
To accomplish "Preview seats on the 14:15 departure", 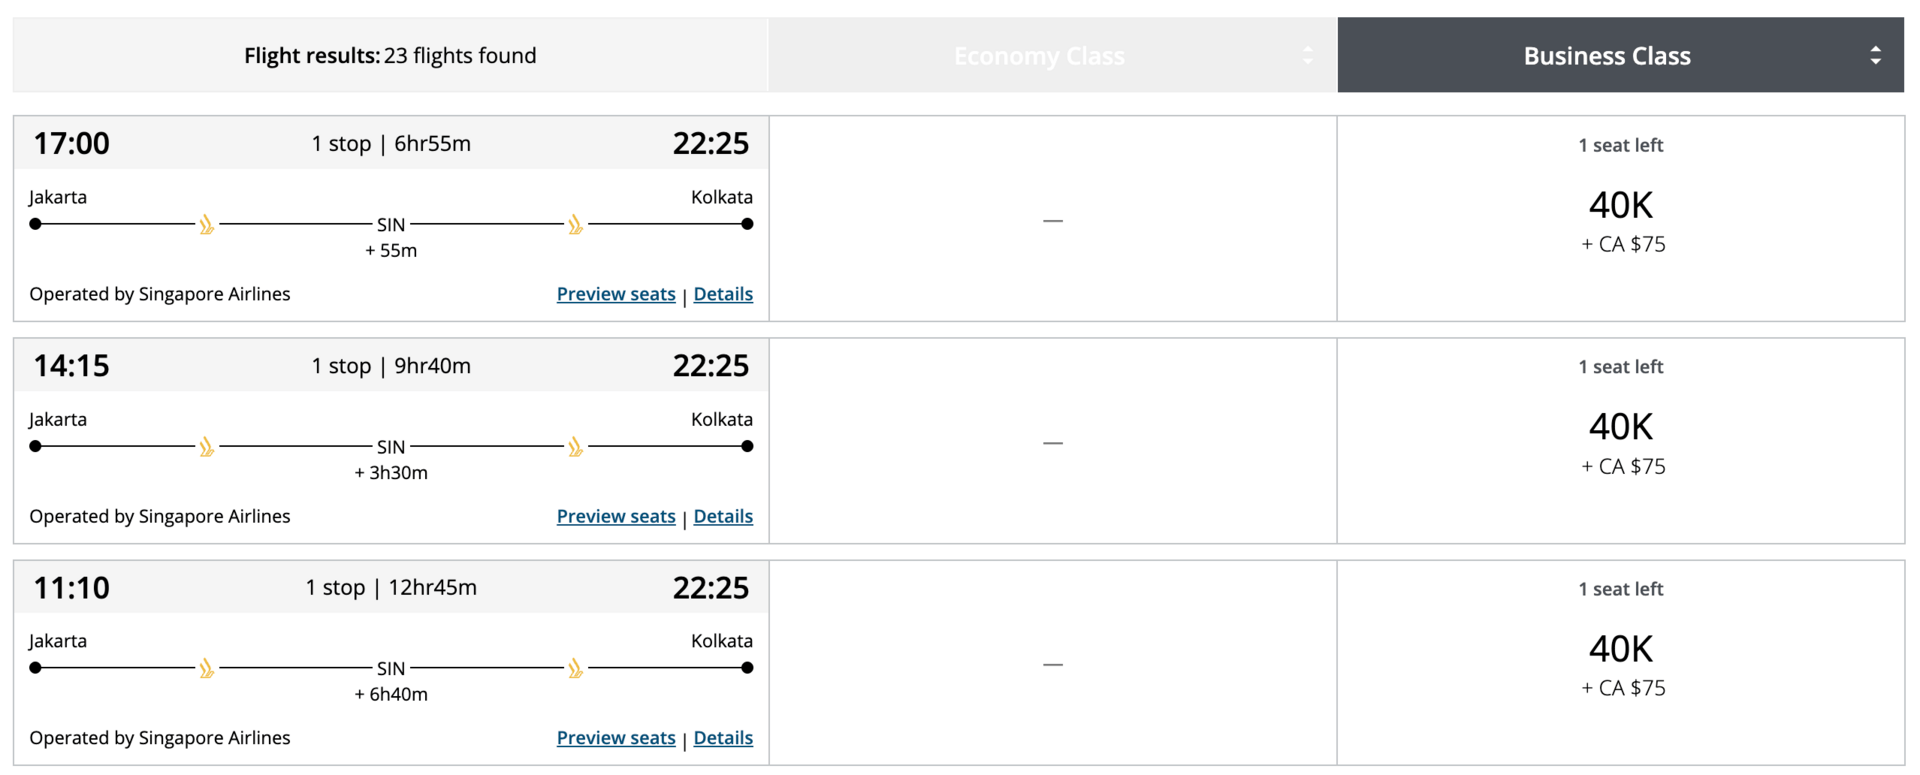I will click(616, 516).
